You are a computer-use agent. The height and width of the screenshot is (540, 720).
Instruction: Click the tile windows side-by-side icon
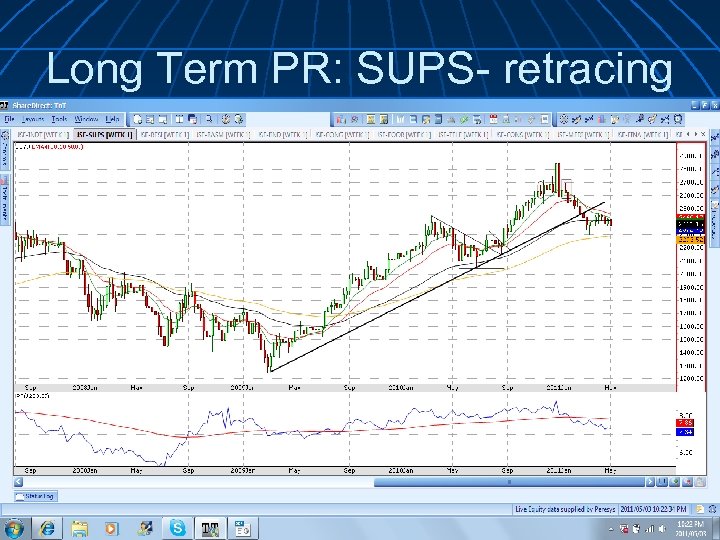[180, 119]
